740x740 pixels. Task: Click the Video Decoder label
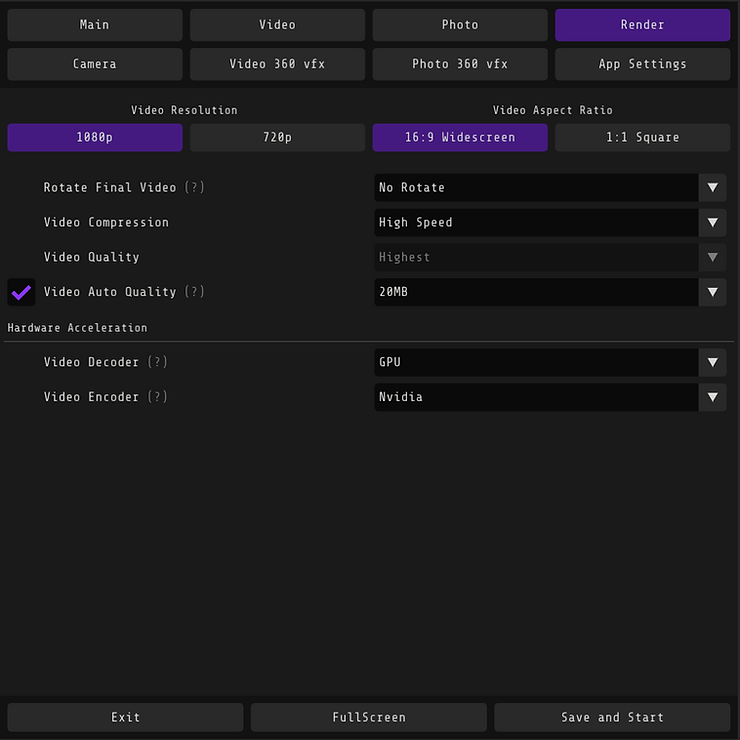[92, 362]
